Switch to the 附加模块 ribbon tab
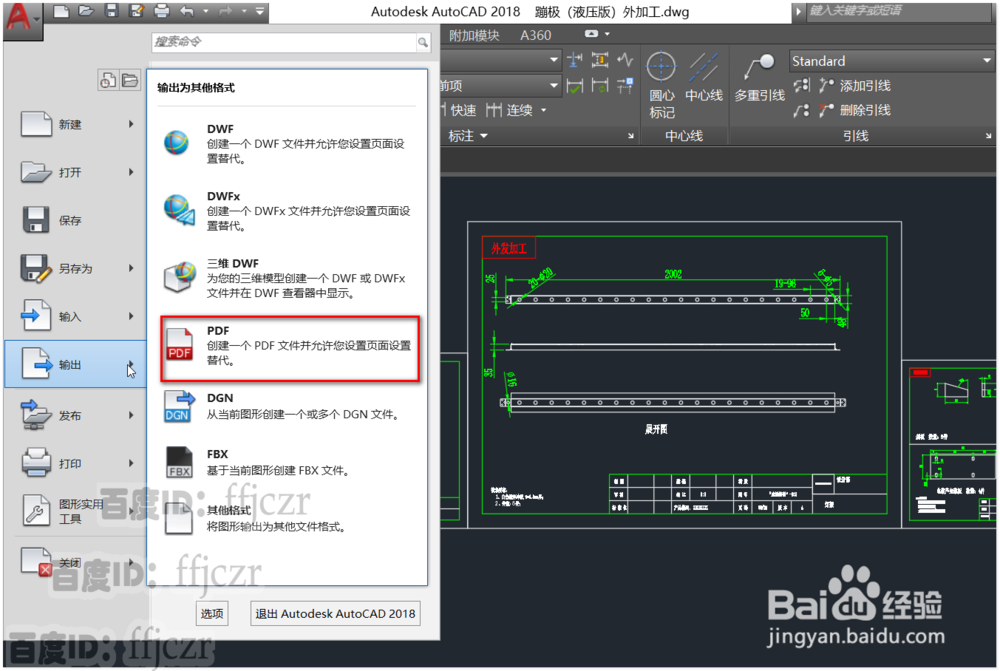The image size is (1000, 671). click(474, 35)
